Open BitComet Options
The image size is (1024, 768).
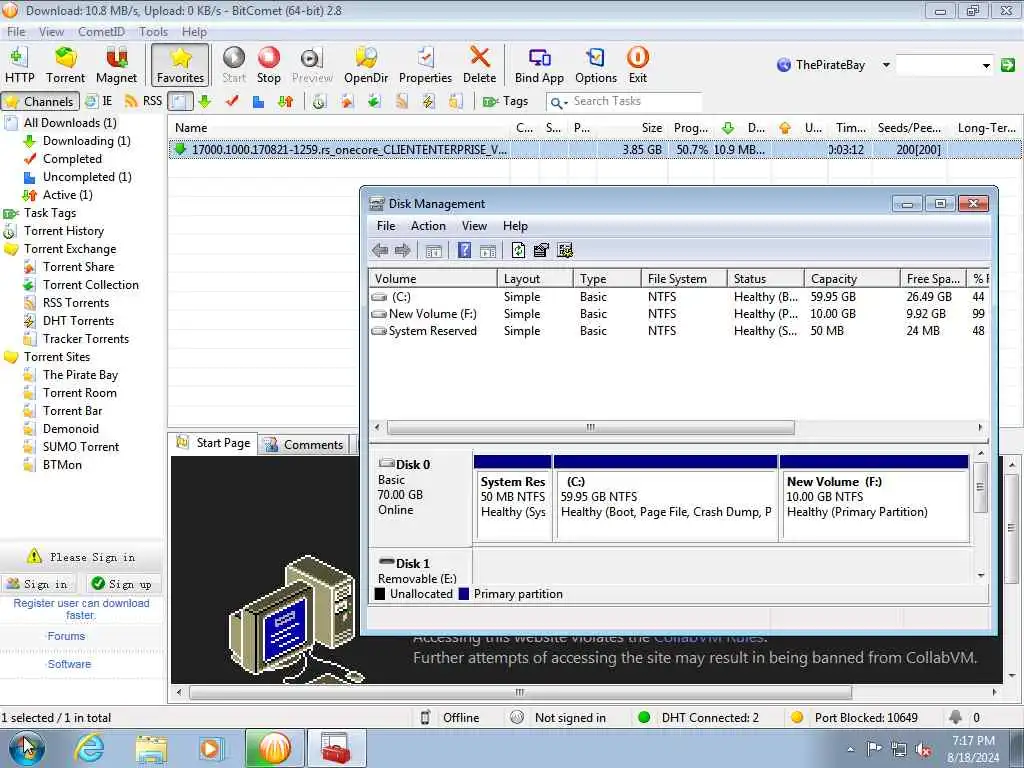[596, 65]
